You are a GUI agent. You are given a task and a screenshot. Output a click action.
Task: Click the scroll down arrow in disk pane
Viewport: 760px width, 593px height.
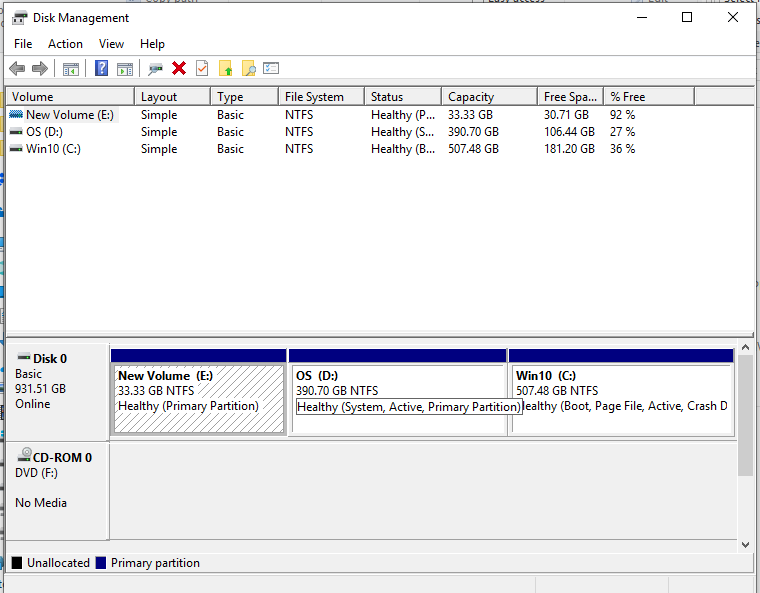745,545
